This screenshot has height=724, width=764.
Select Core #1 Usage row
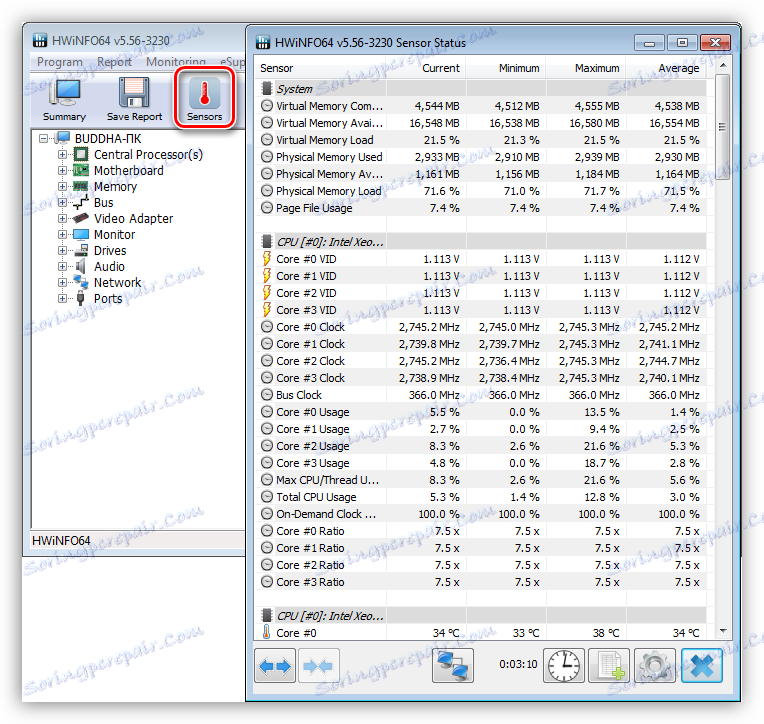coord(481,429)
